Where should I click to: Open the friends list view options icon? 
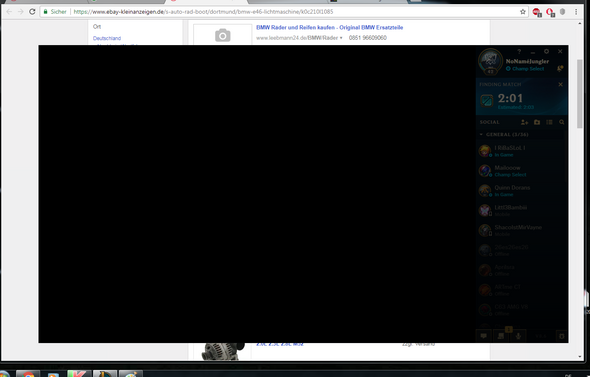pos(549,122)
